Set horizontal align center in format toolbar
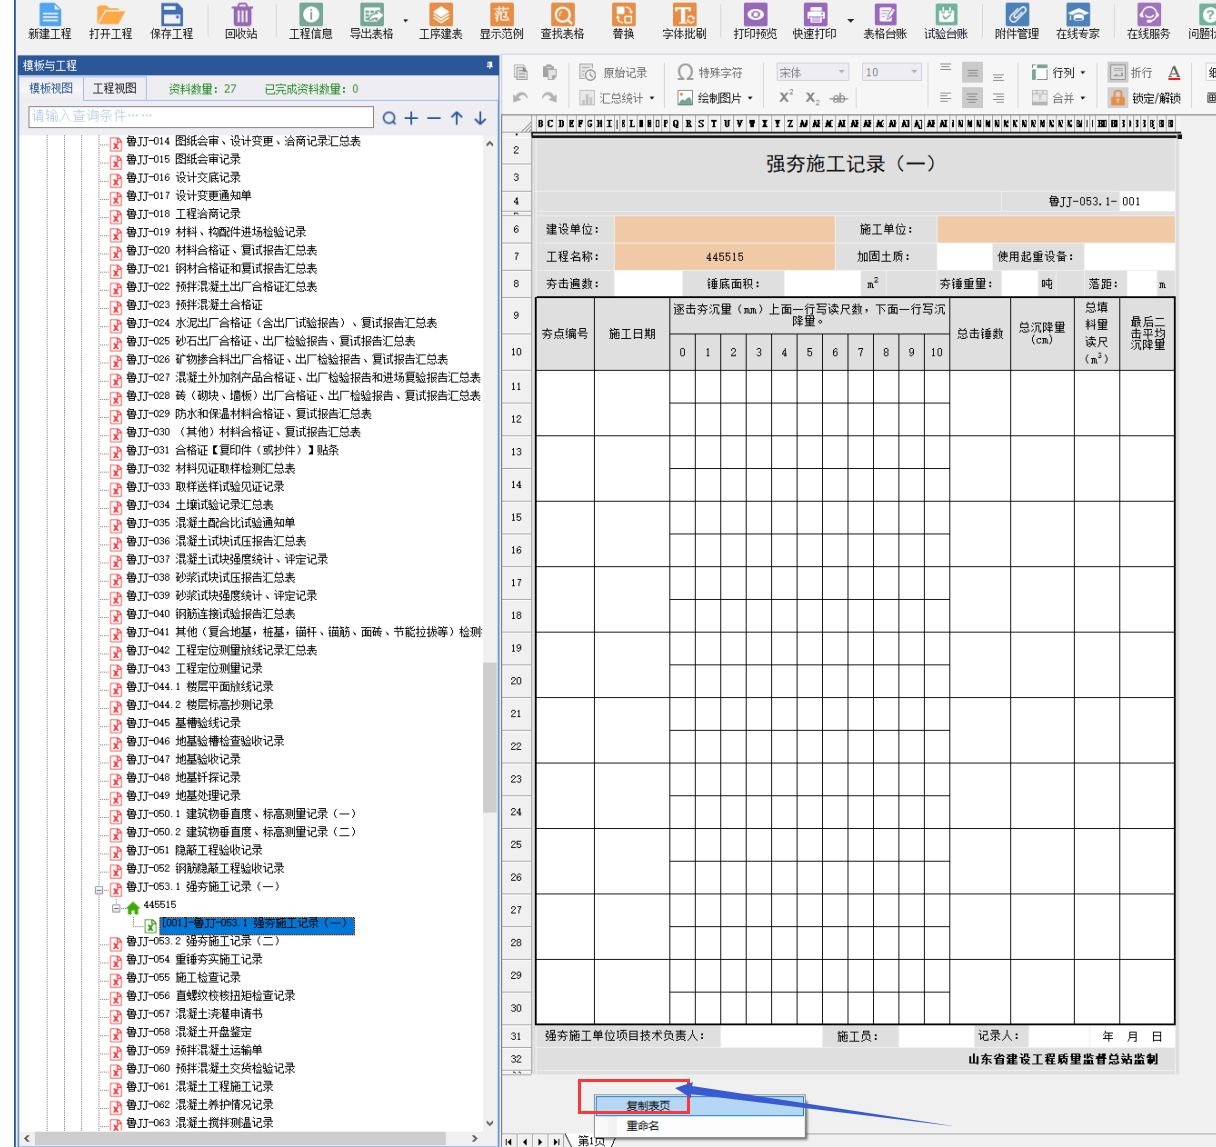Viewport: 1216px width, 1147px height. 972,98
